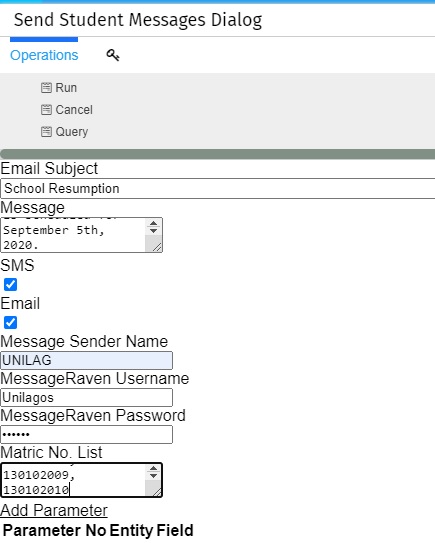Select the Query operation

click(72, 132)
